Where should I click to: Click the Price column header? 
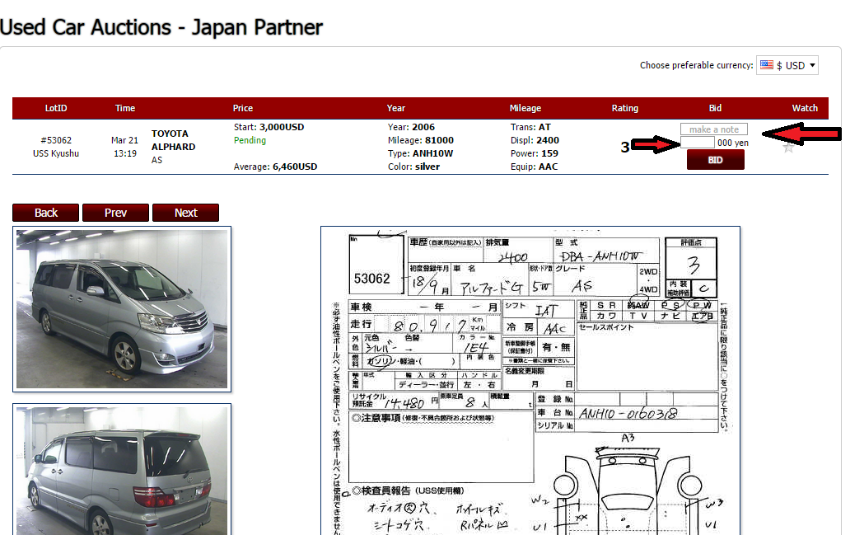(243, 108)
